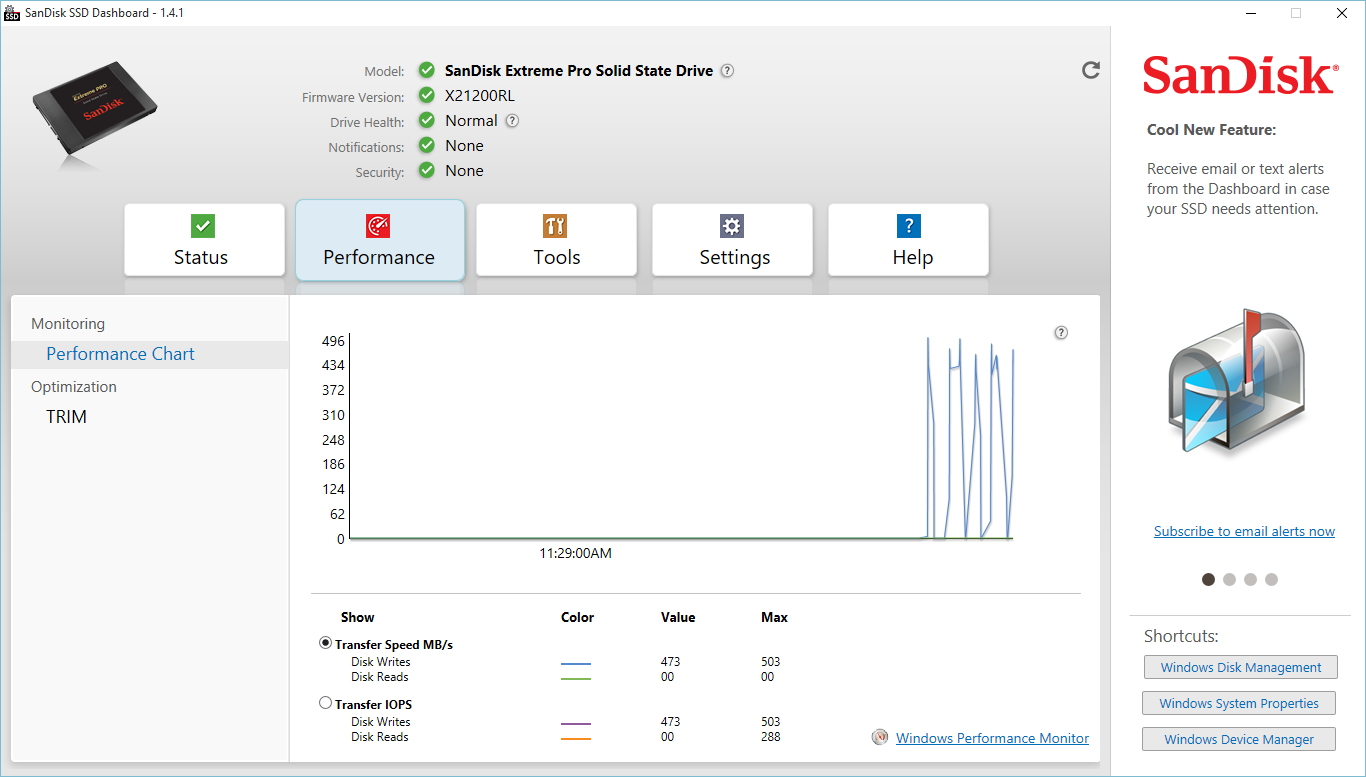The height and width of the screenshot is (777, 1366).
Task: Click the green check icon beside Security
Action: pos(427,170)
